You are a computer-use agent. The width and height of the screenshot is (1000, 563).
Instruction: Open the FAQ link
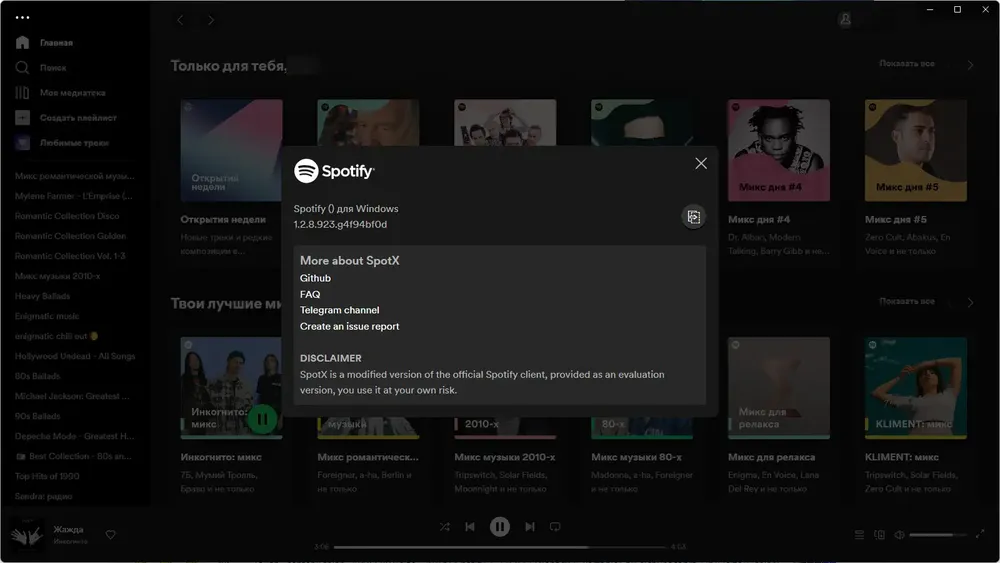click(310, 295)
